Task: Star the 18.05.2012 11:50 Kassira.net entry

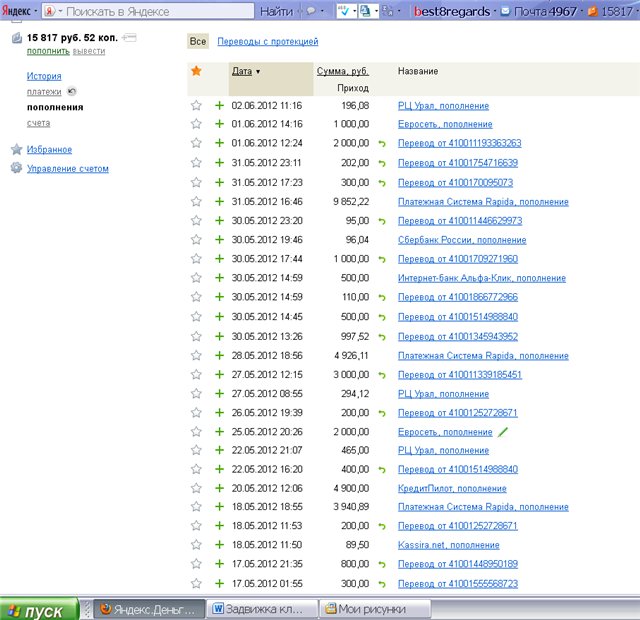Action: coord(196,544)
